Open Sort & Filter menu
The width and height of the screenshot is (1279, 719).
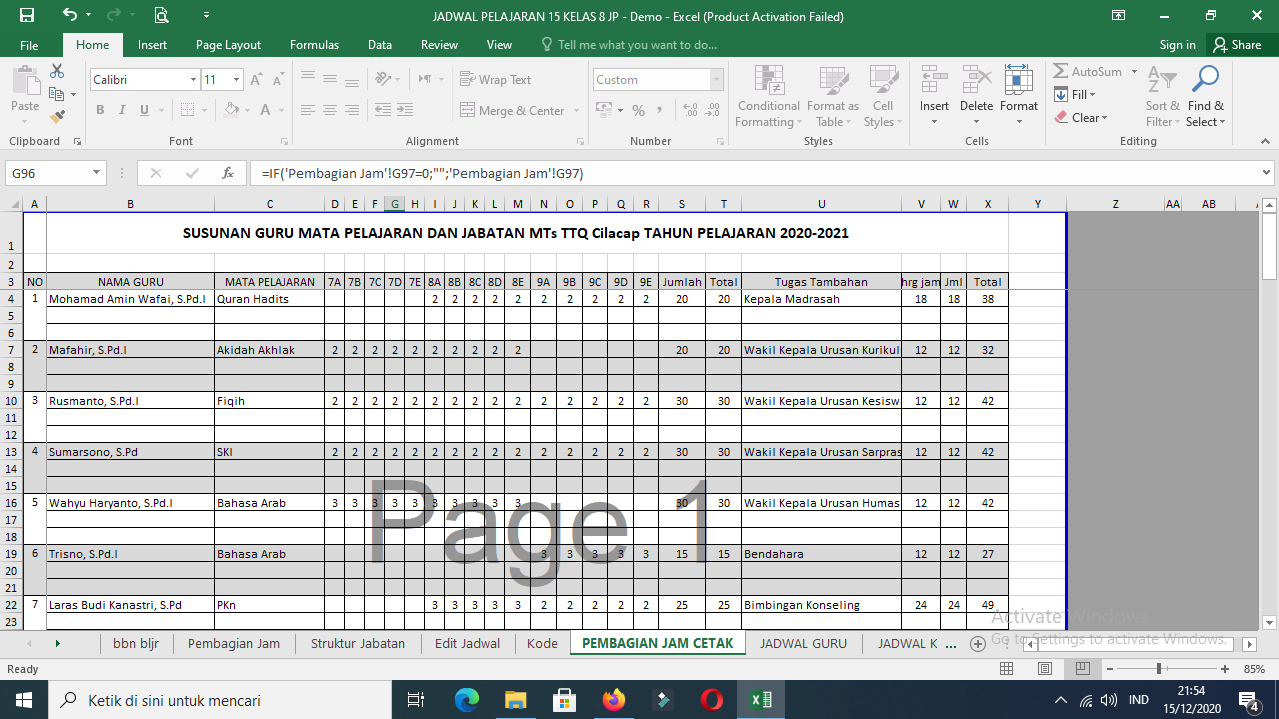(x=1163, y=97)
